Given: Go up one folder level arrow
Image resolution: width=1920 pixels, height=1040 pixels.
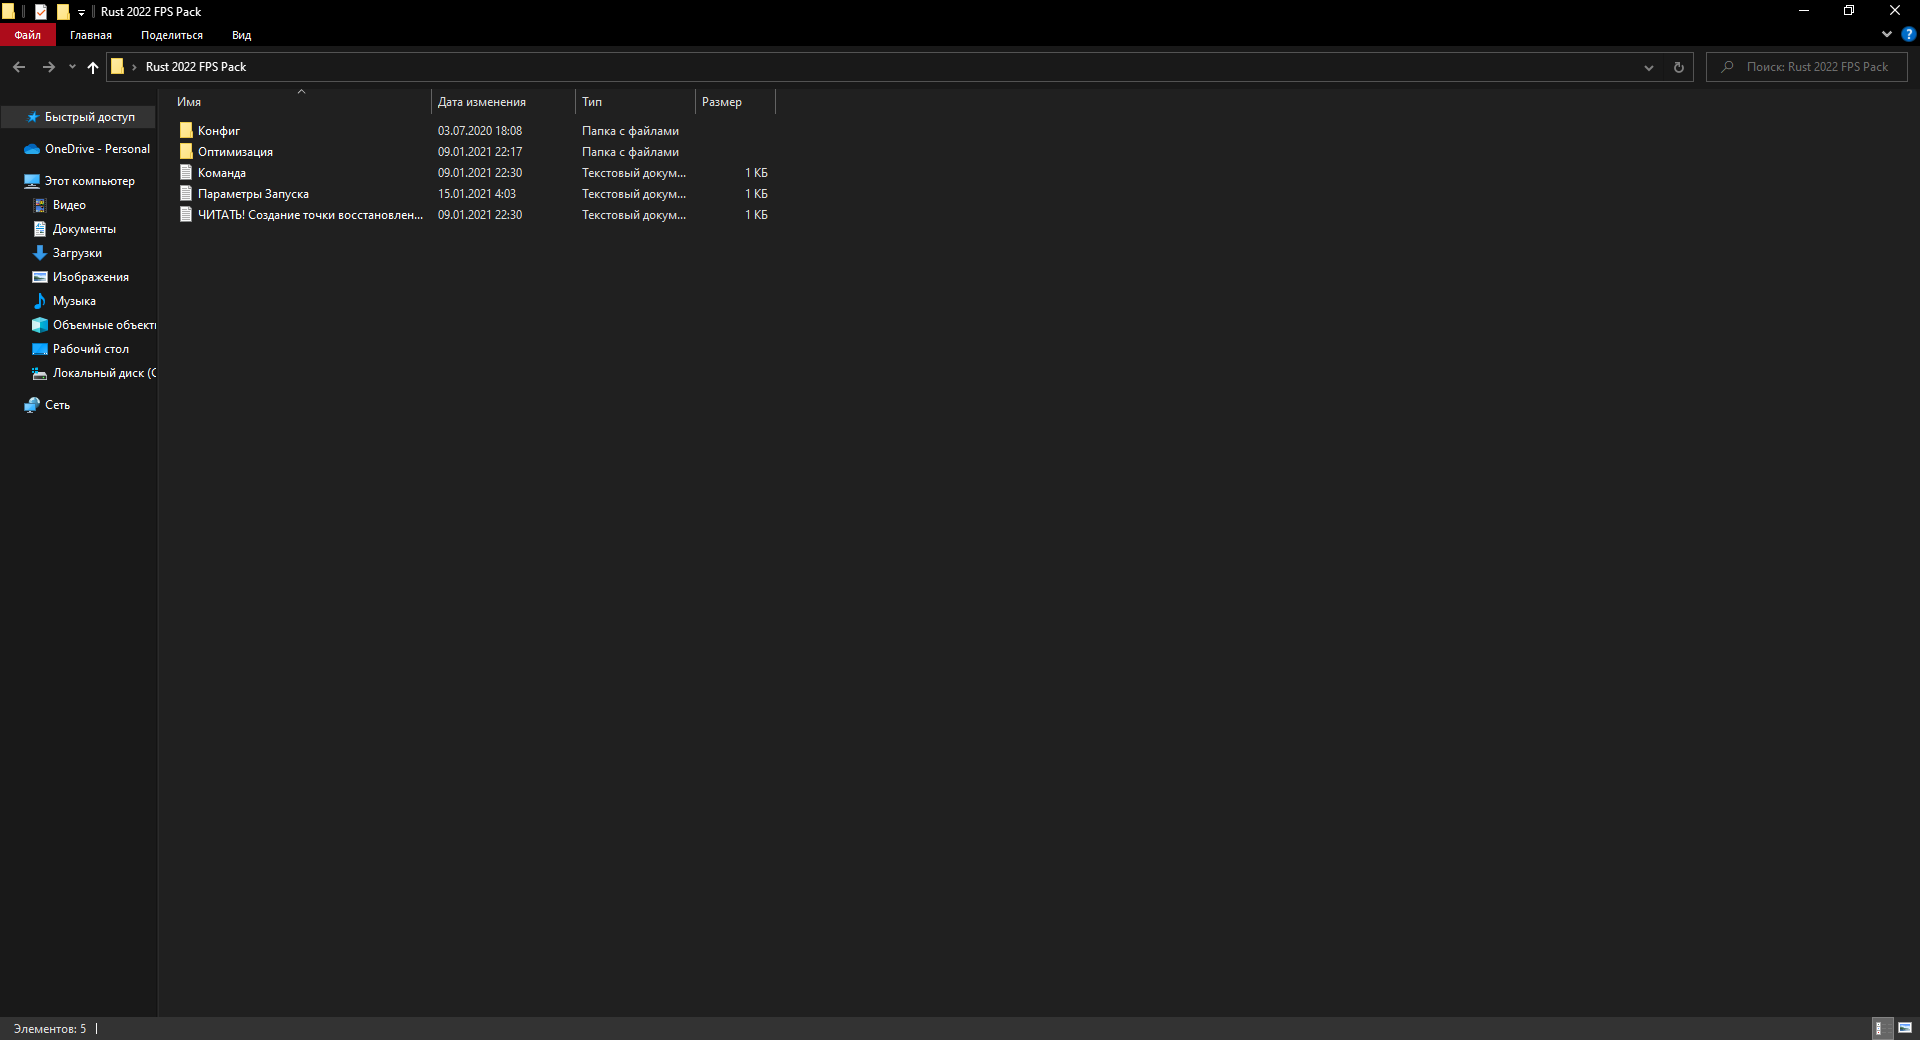Looking at the screenshot, I should pos(93,67).
